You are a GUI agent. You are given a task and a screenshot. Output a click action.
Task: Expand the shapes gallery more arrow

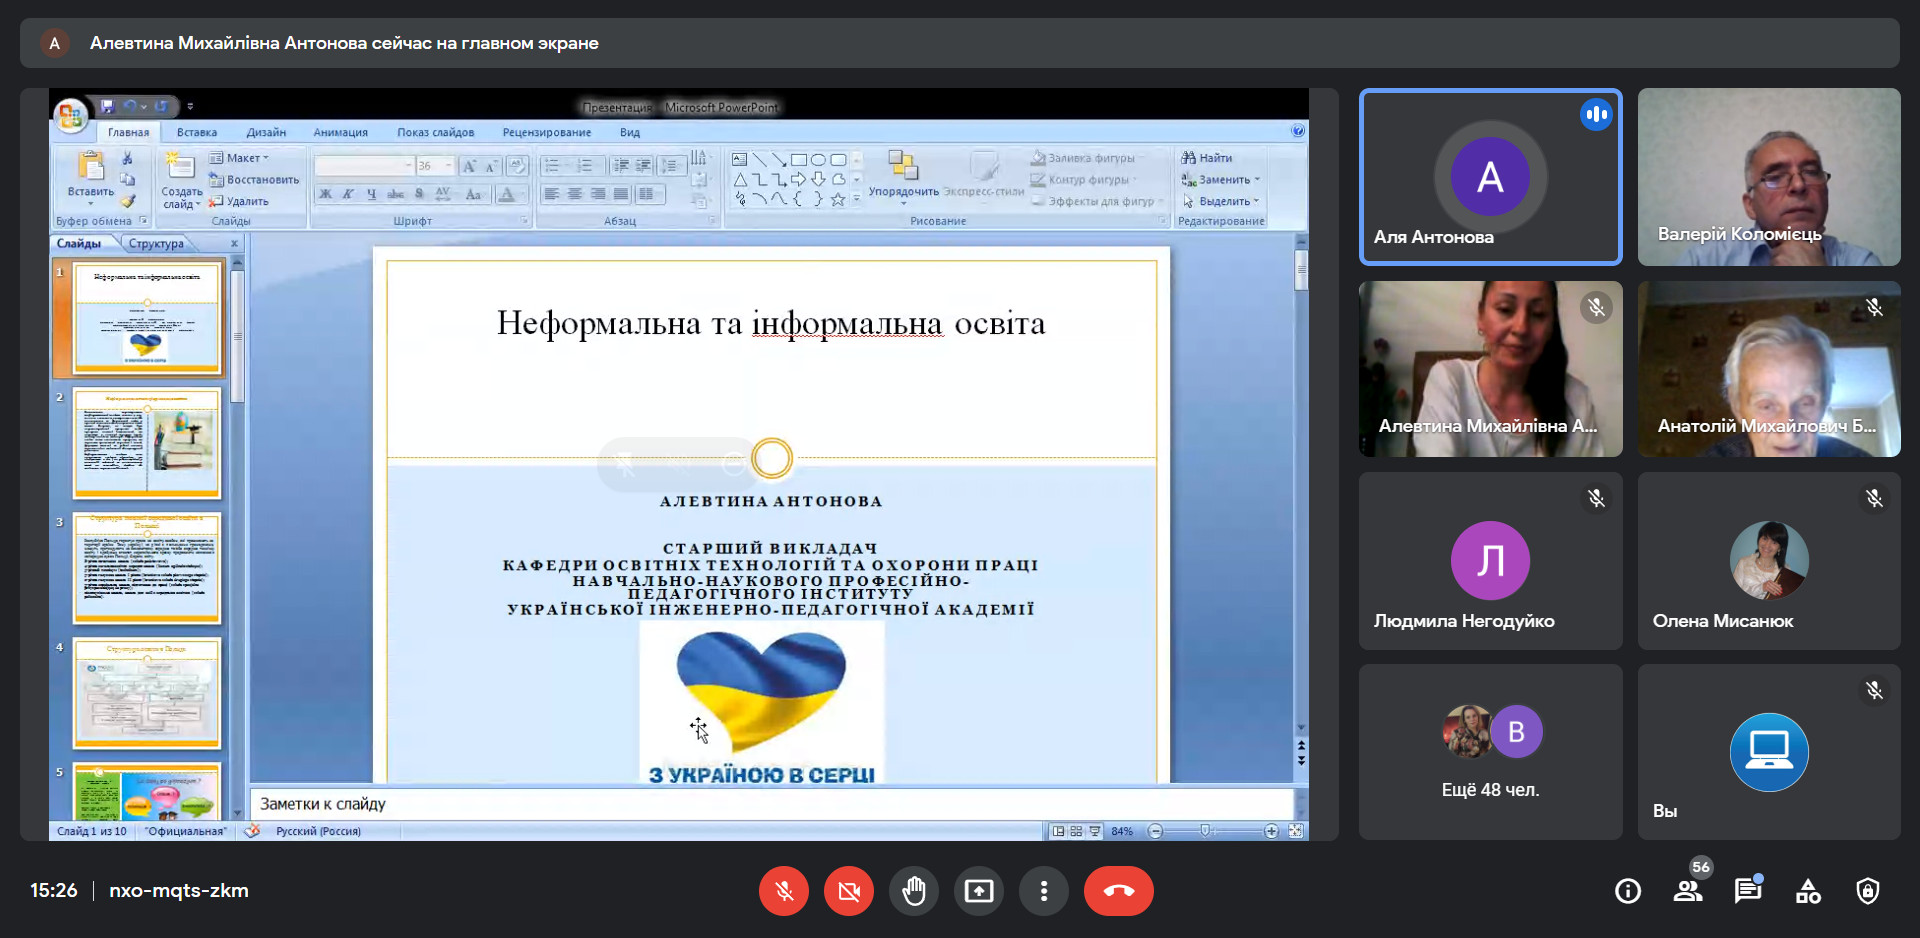[857, 200]
